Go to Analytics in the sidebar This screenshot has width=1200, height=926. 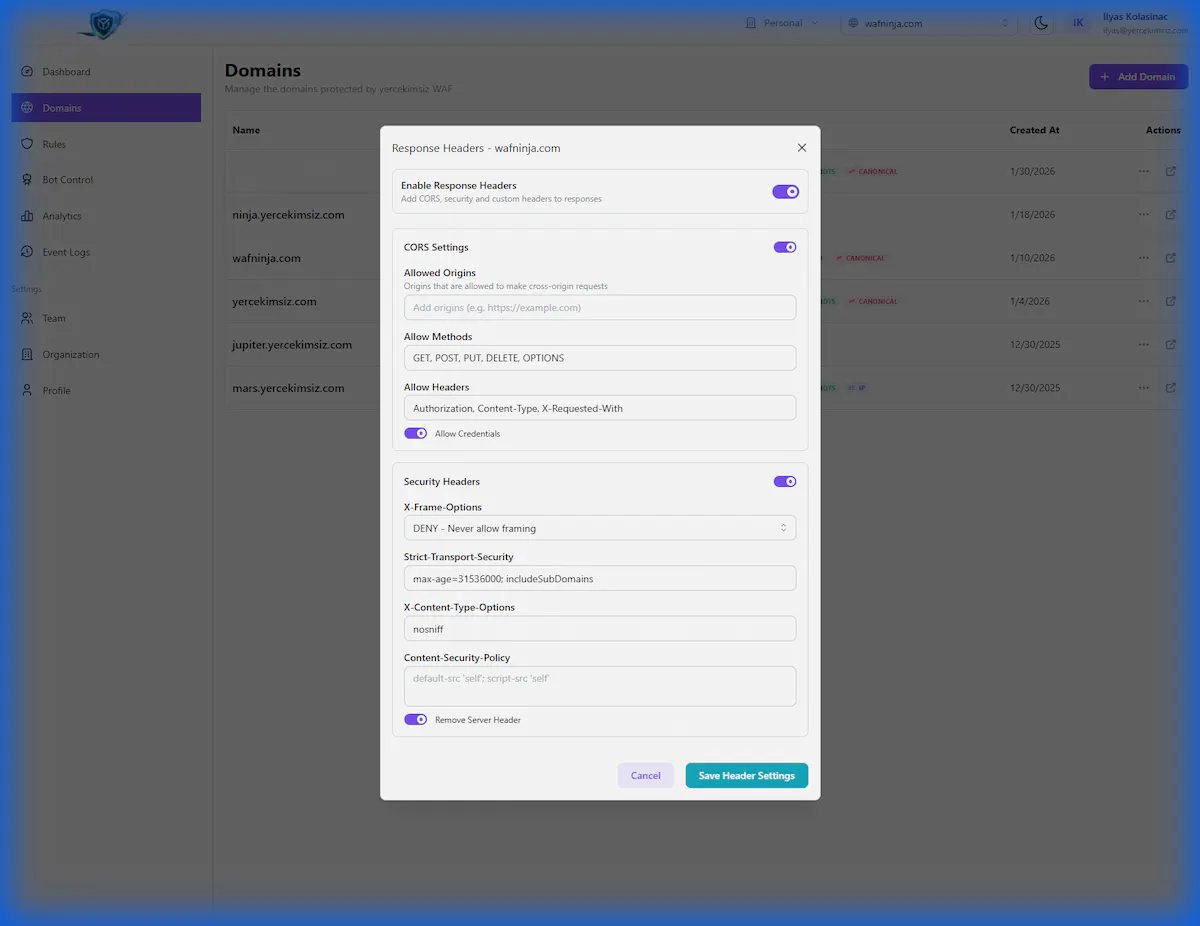tap(106, 216)
